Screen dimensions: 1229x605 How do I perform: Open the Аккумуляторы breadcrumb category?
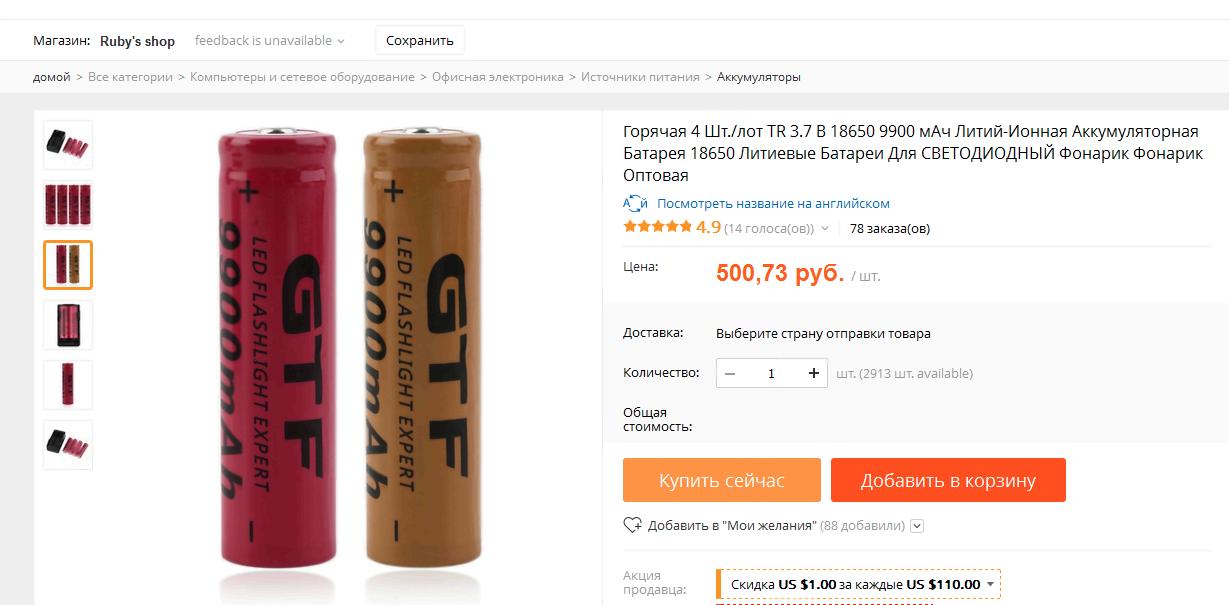pos(758,77)
